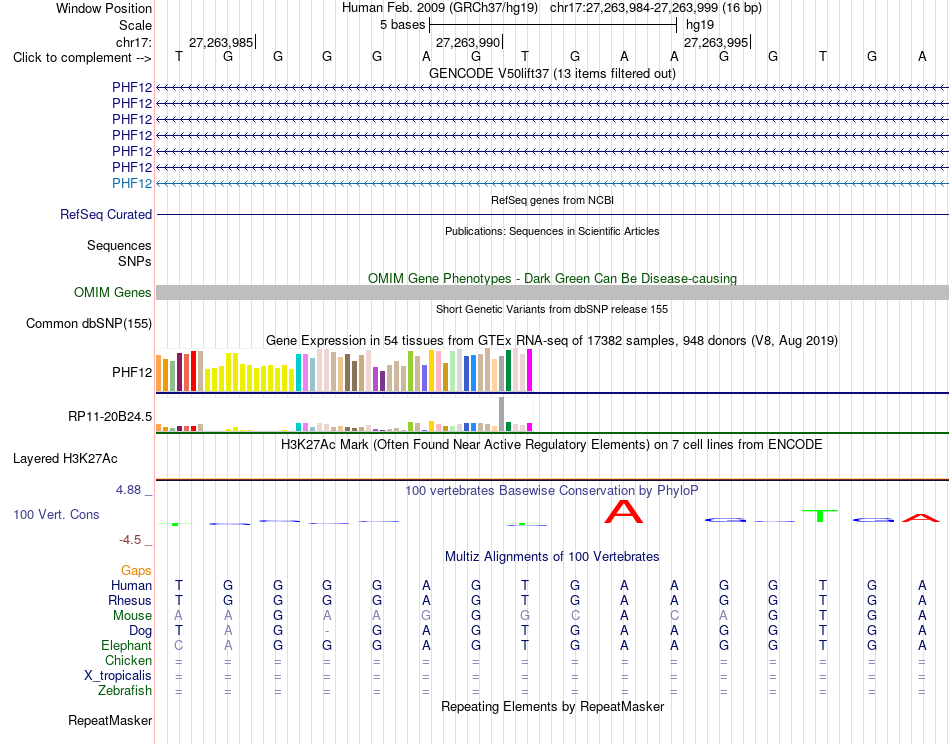Click the Dog species label

pyautogui.click(x=141, y=631)
